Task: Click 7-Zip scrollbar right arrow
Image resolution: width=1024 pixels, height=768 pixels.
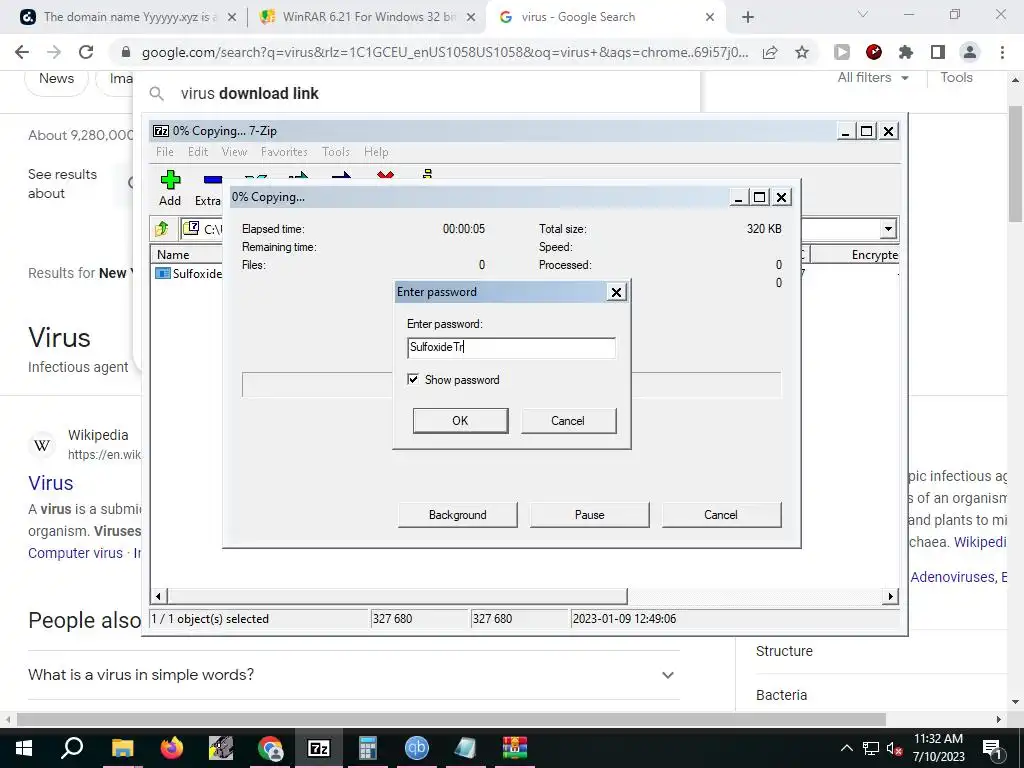Action: pos(889,596)
